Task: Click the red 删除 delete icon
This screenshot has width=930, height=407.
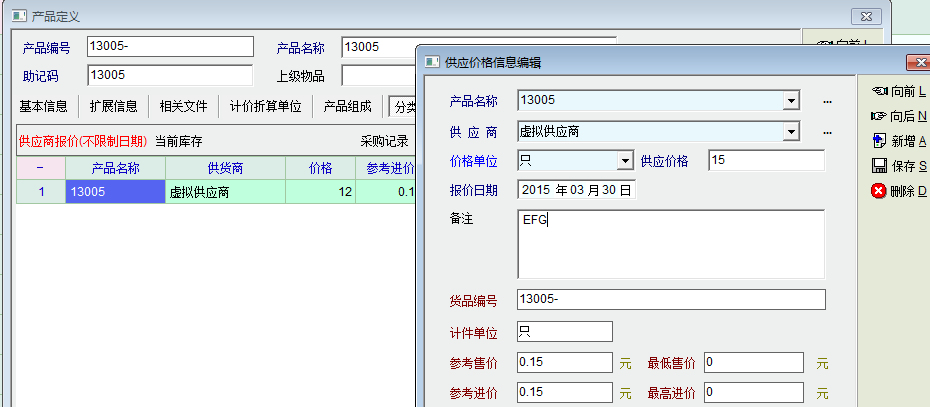Action: (880, 190)
